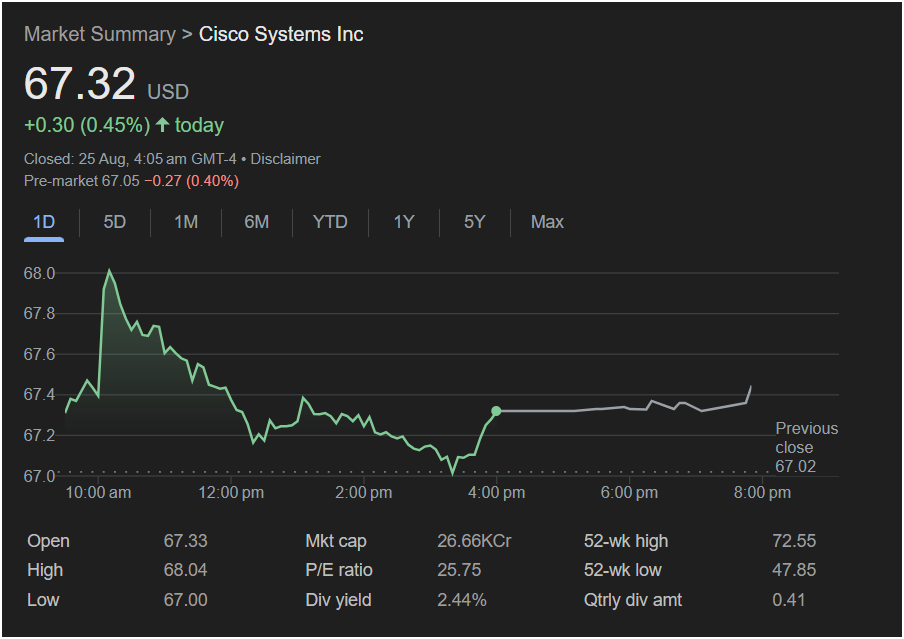The height and width of the screenshot is (639, 904).
Task: Switch to the 1Y time range
Action: 403,222
